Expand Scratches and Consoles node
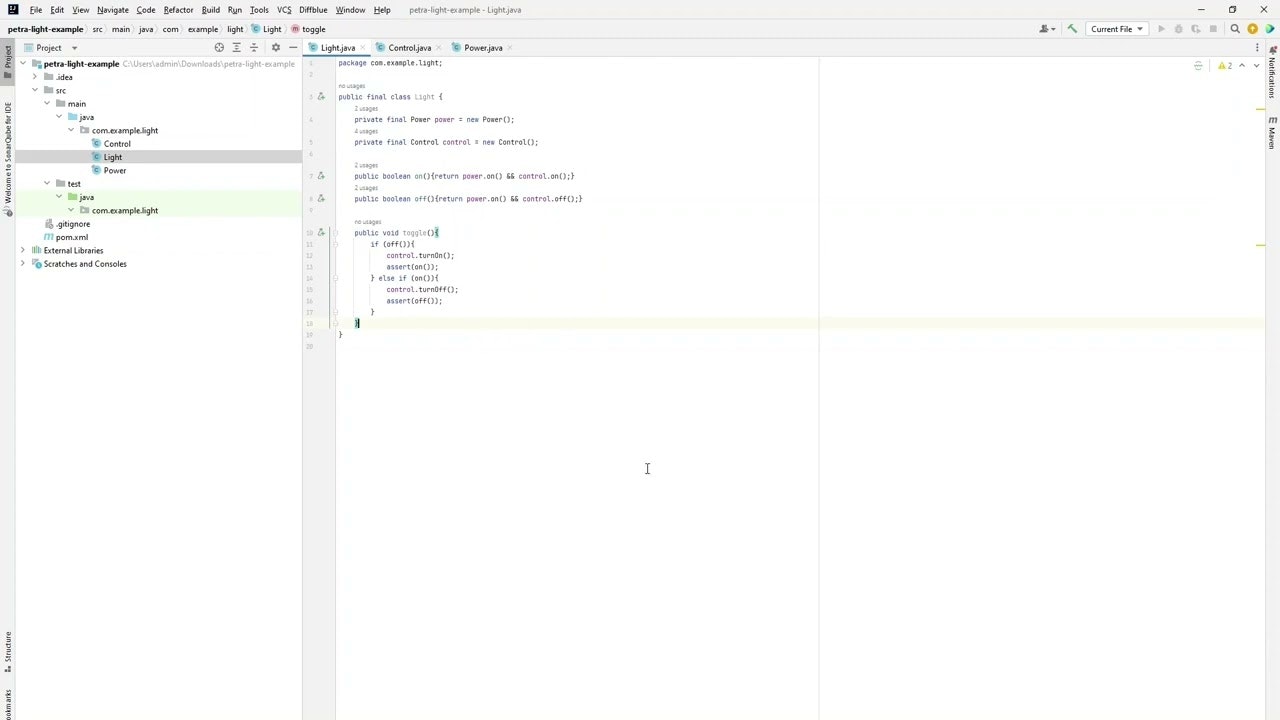The width and height of the screenshot is (1280, 720). point(23,264)
